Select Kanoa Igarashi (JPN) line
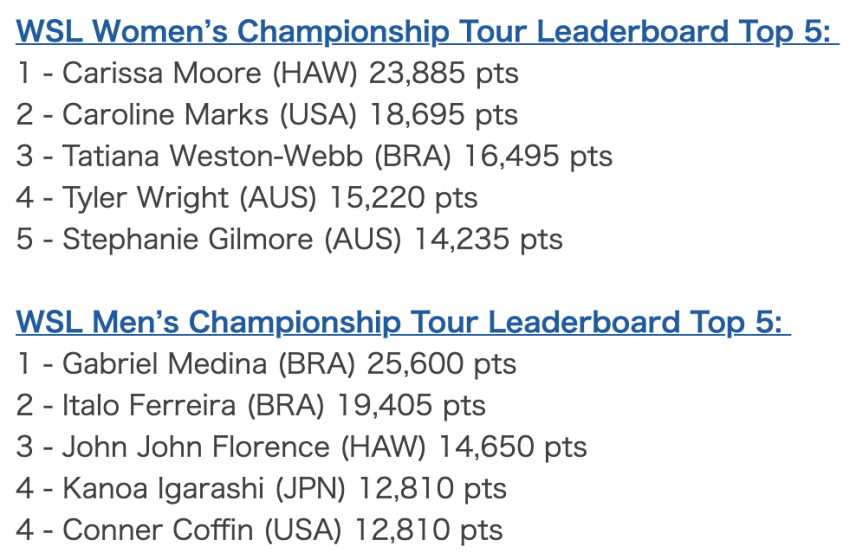Image resolution: width=856 pixels, height=559 pixels. point(261,488)
